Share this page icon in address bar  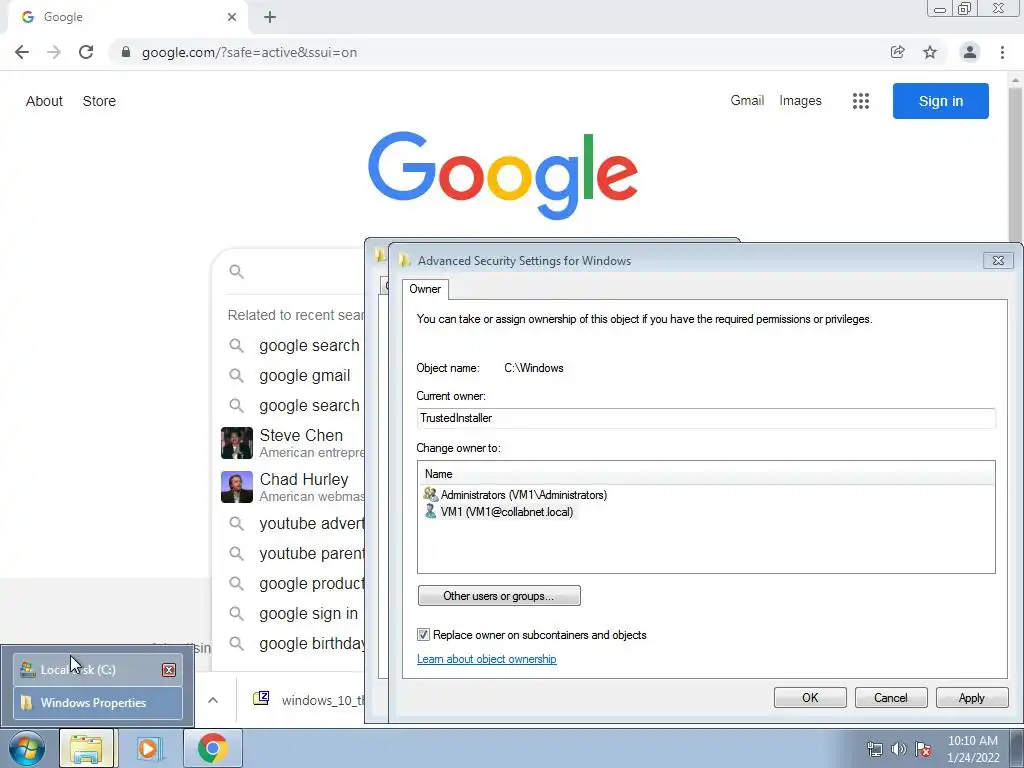click(897, 52)
